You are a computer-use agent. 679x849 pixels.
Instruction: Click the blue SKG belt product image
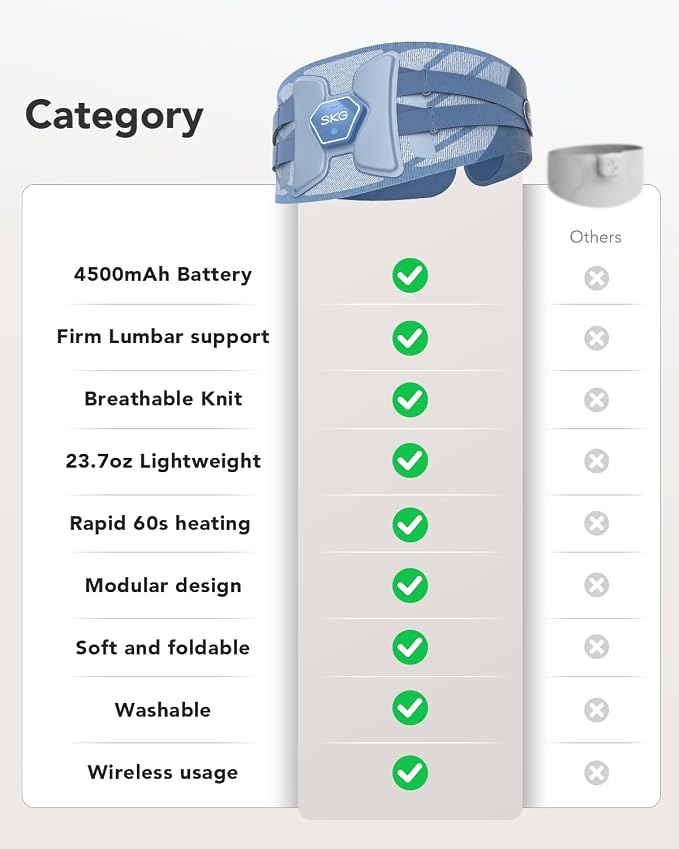click(403, 123)
